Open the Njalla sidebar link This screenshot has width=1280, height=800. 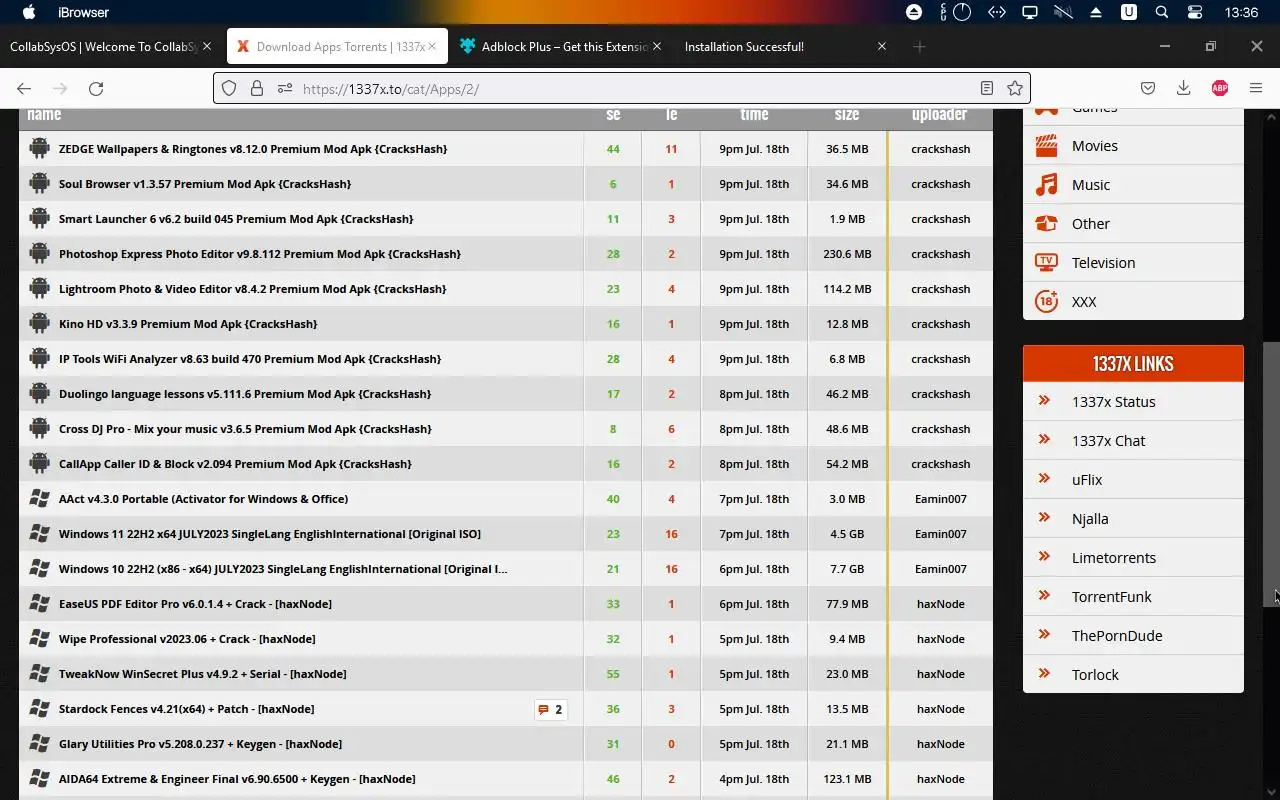pyautogui.click(x=1090, y=519)
